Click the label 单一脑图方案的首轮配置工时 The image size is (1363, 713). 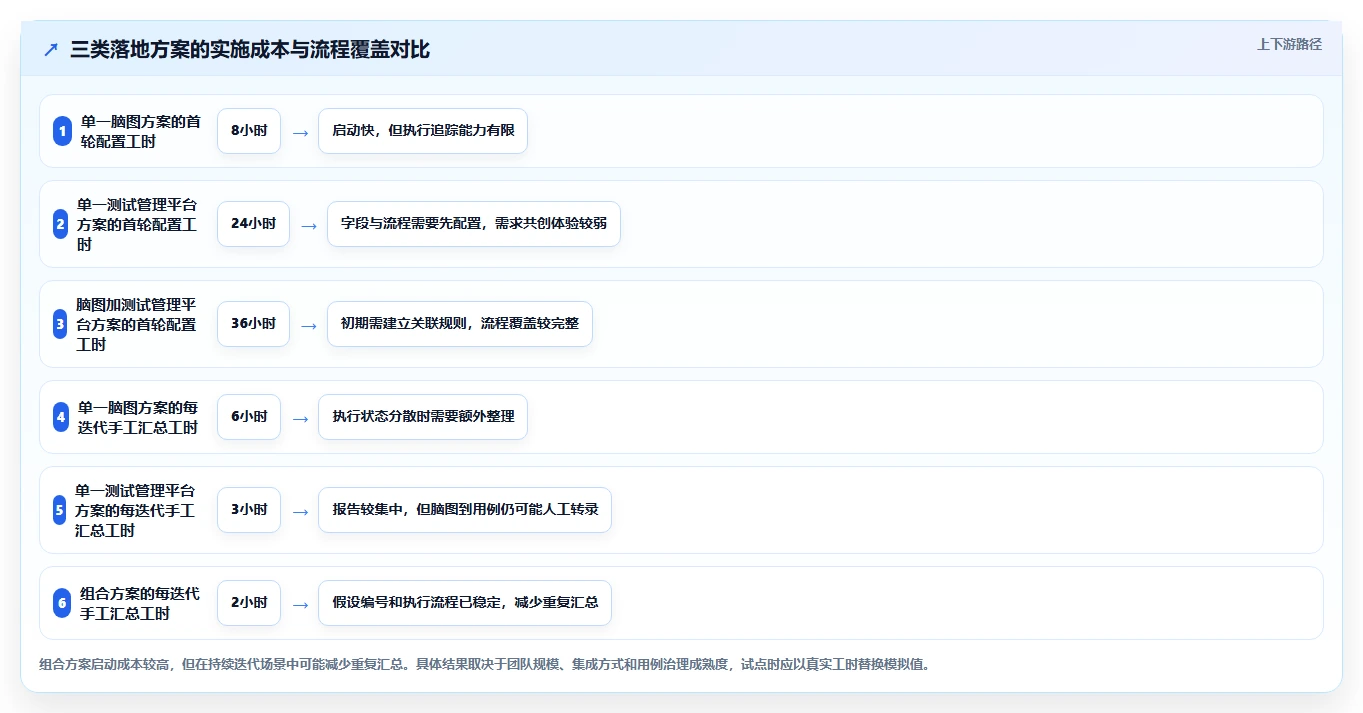coord(141,131)
